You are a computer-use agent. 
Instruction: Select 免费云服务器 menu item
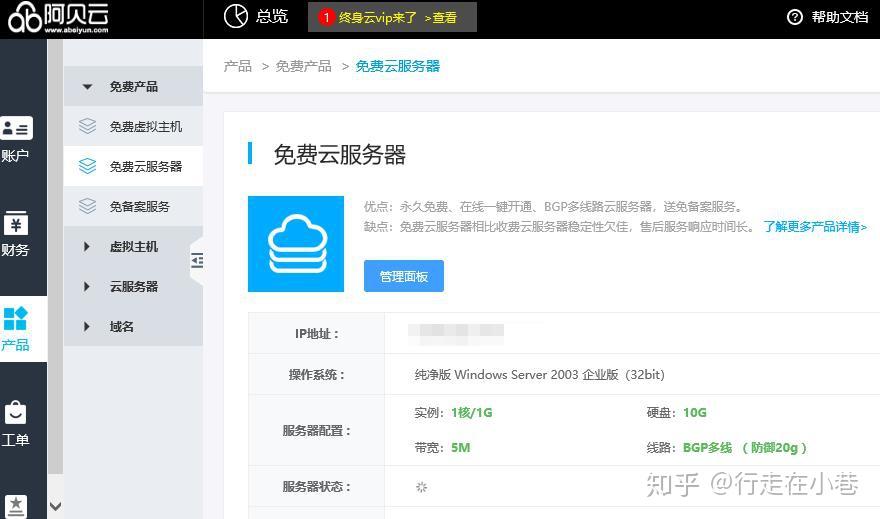coord(134,166)
